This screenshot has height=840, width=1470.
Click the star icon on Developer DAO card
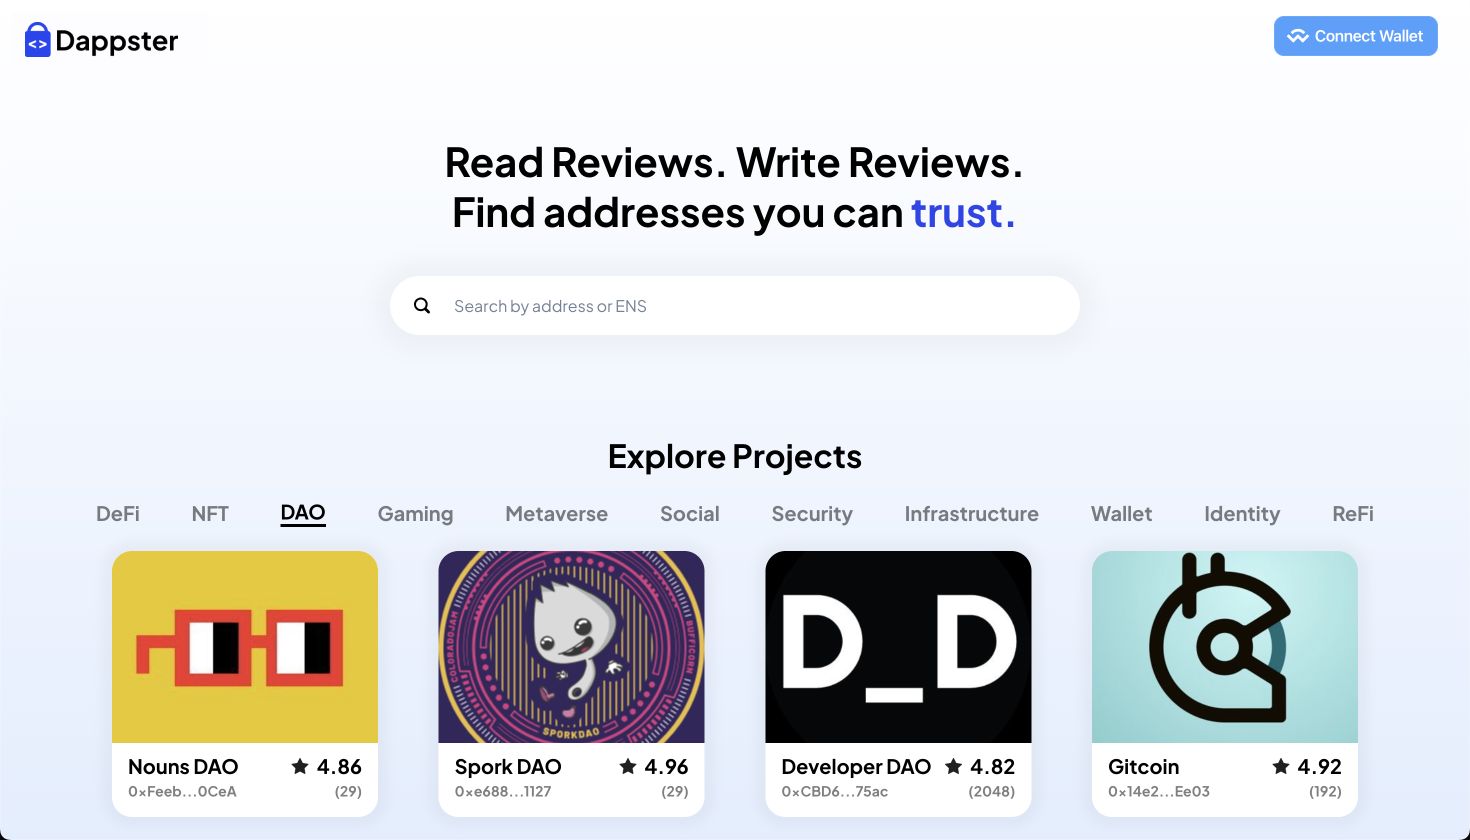coord(954,766)
